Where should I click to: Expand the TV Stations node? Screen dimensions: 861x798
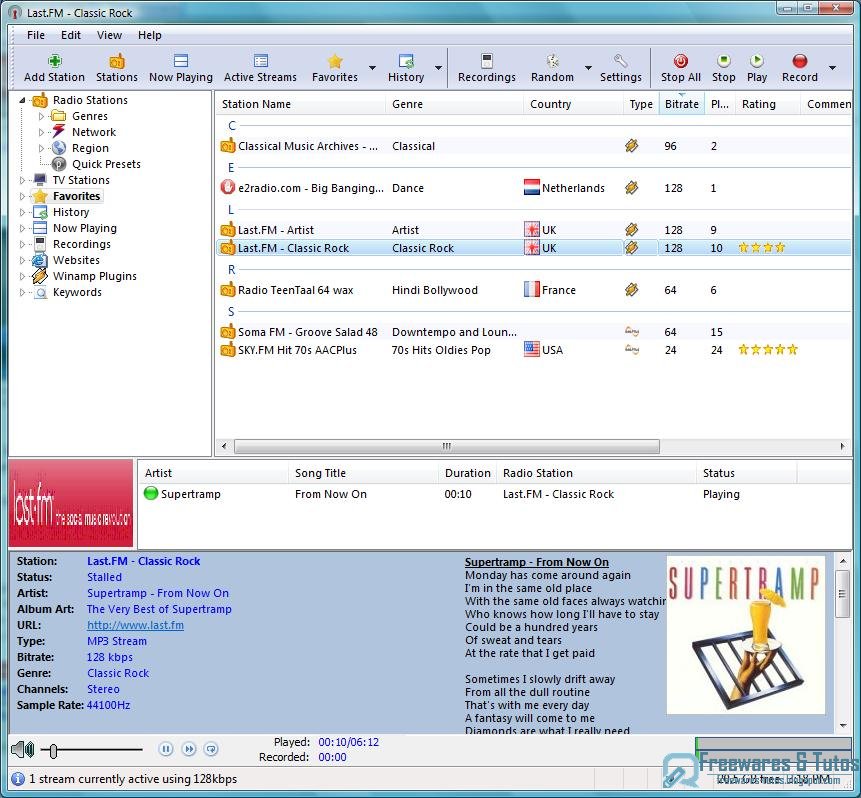click(24, 180)
